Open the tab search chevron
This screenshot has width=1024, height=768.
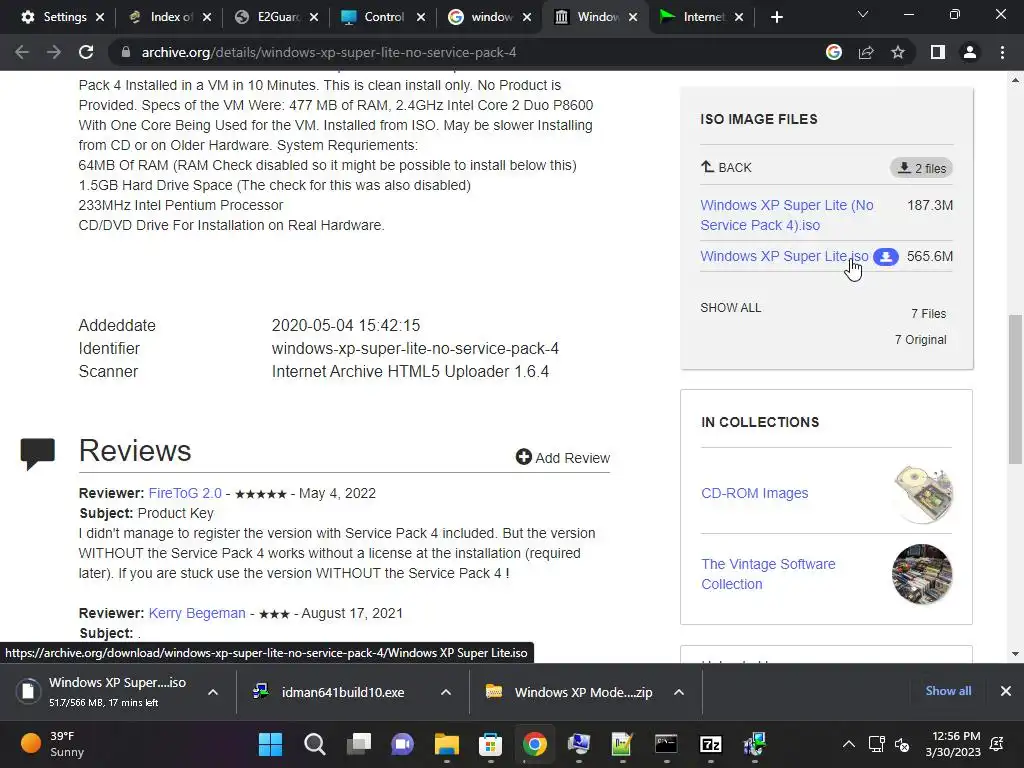pyautogui.click(x=863, y=14)
